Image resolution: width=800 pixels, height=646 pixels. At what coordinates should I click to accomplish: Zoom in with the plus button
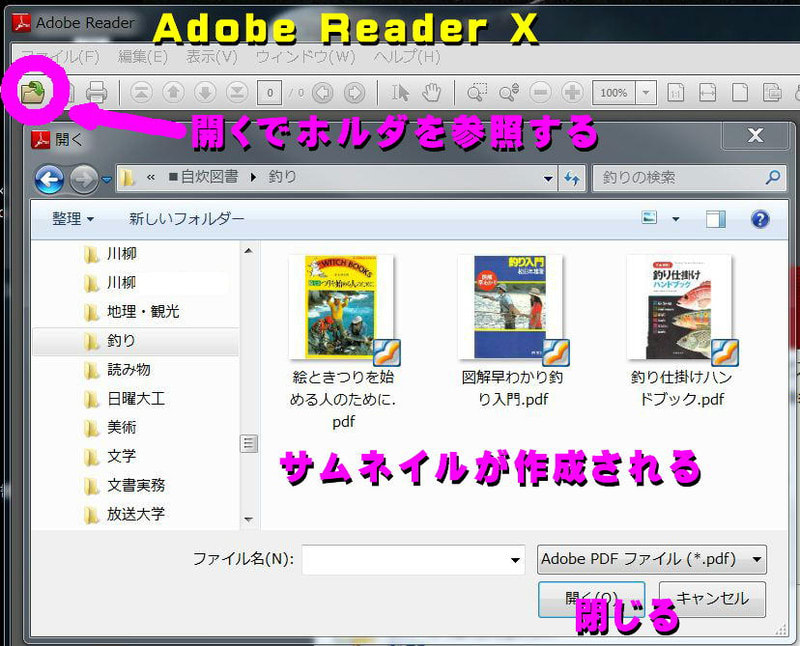point(572,92)
